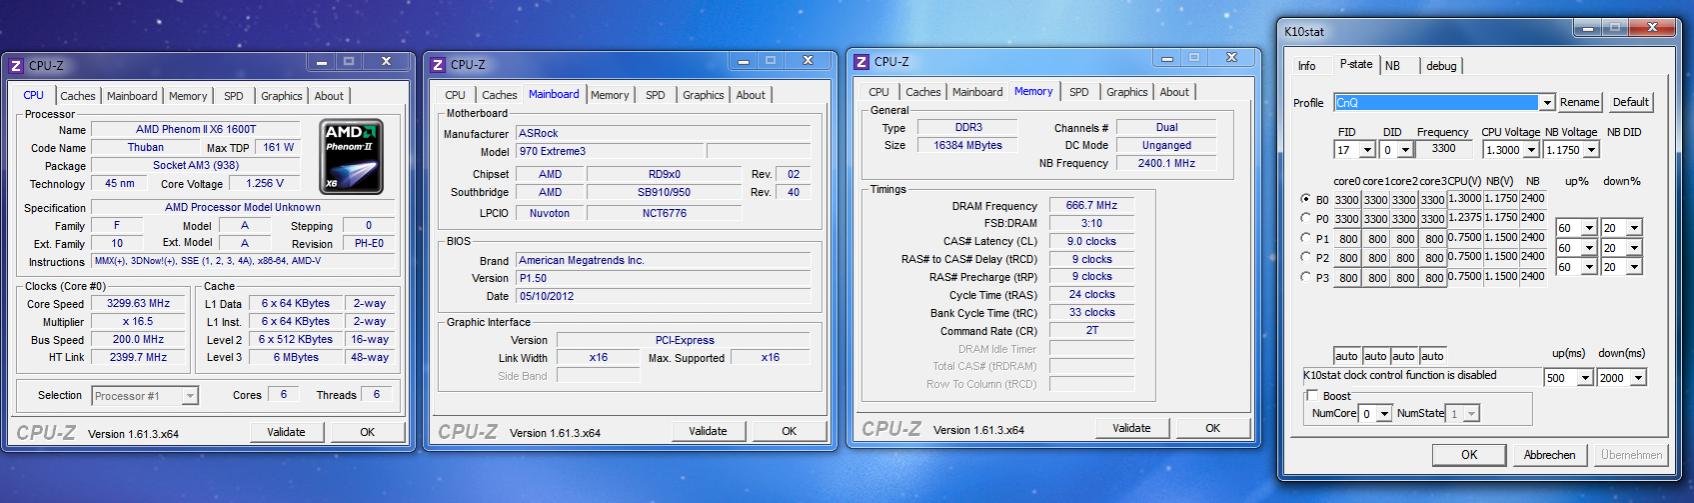Select the P3 P-state radio button
This screenshot has width=1694, height=503.
coord(1305,277)
